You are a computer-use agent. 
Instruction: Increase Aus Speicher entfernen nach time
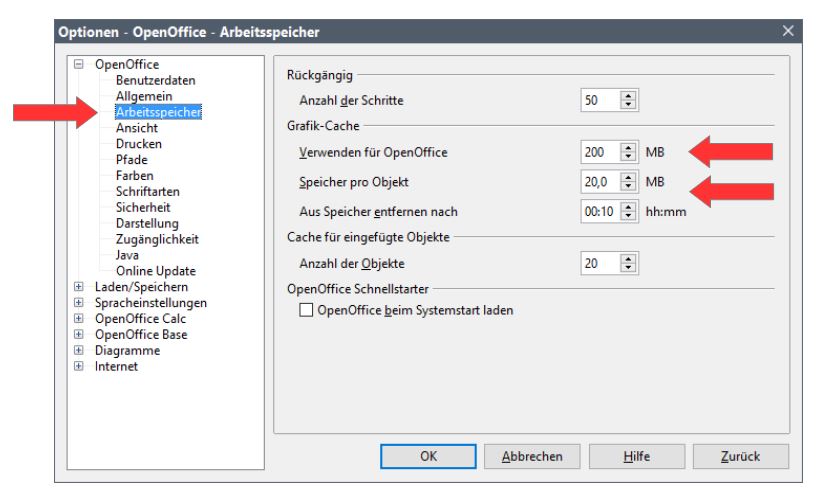pyautogui.click(x=628, y=207)
